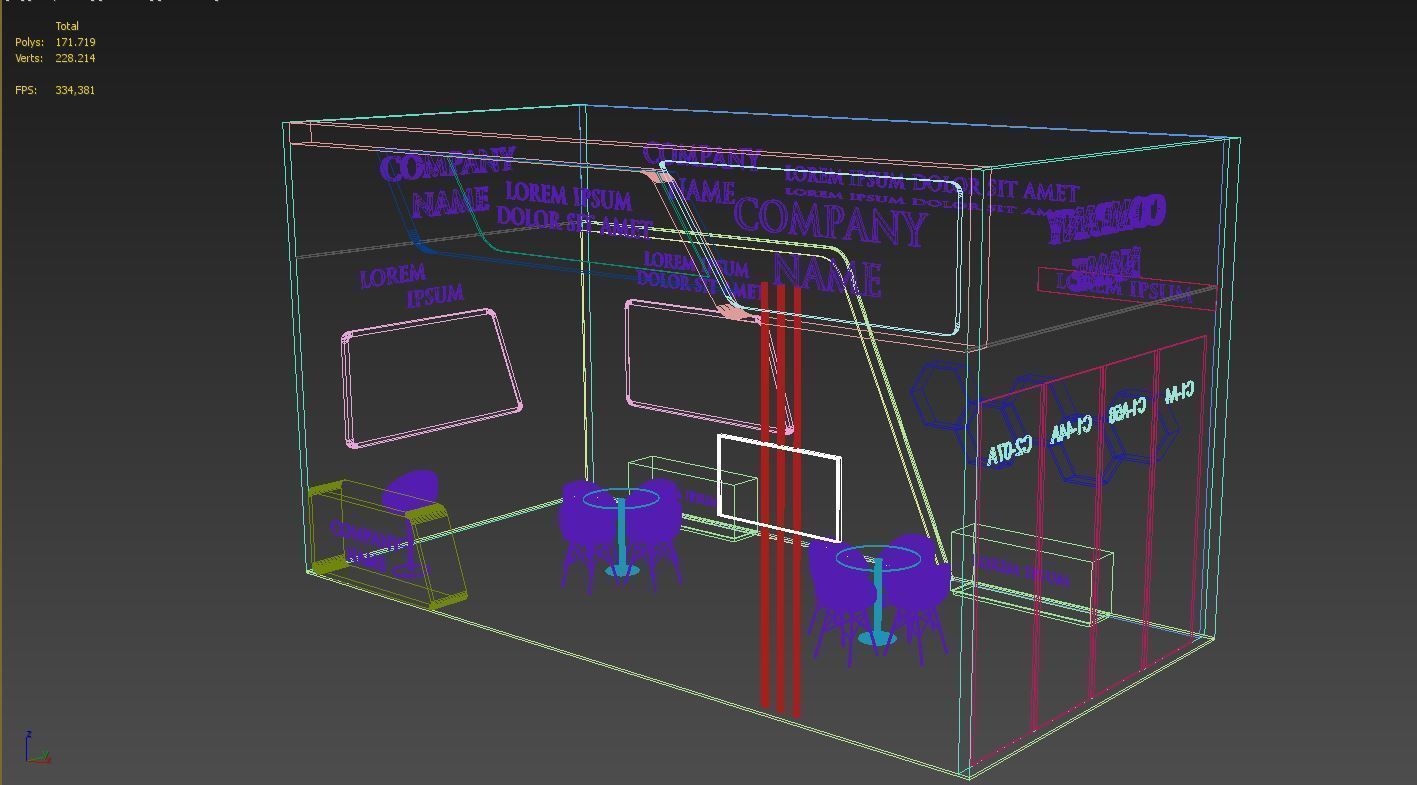Select the large central 'COMPANY' text object
This screenshot has width=1417, height=785.
click(830, 222)
